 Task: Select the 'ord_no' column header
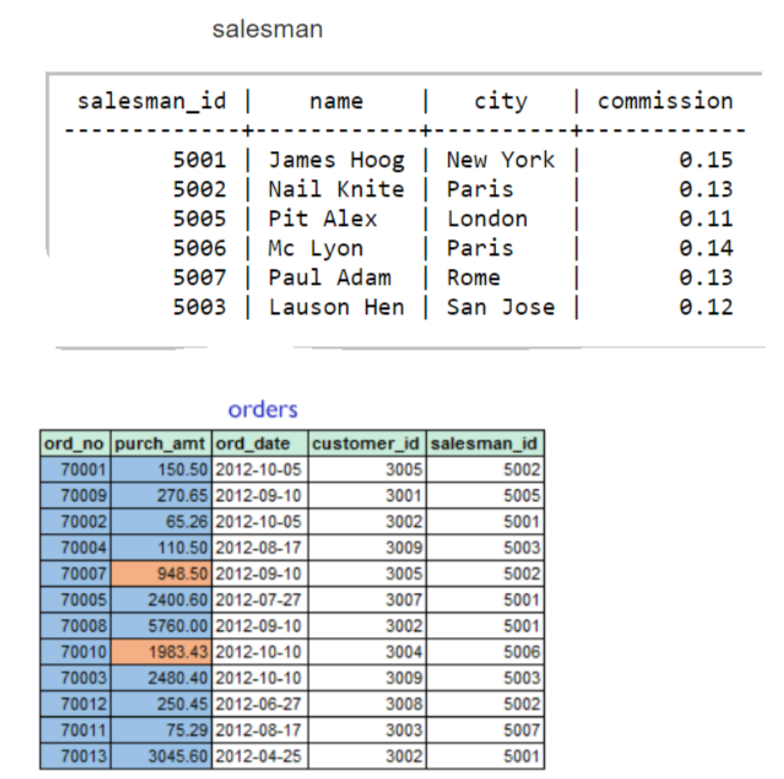(74, 444)
